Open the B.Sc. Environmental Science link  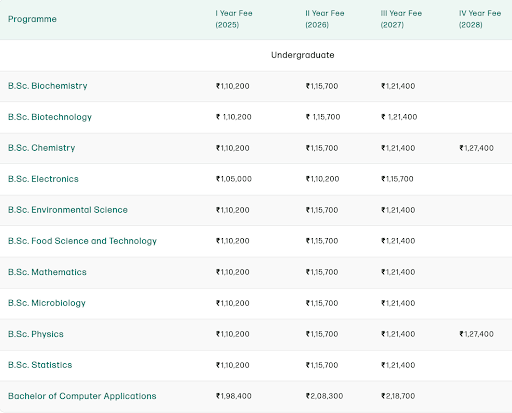[x=68, y=210]
